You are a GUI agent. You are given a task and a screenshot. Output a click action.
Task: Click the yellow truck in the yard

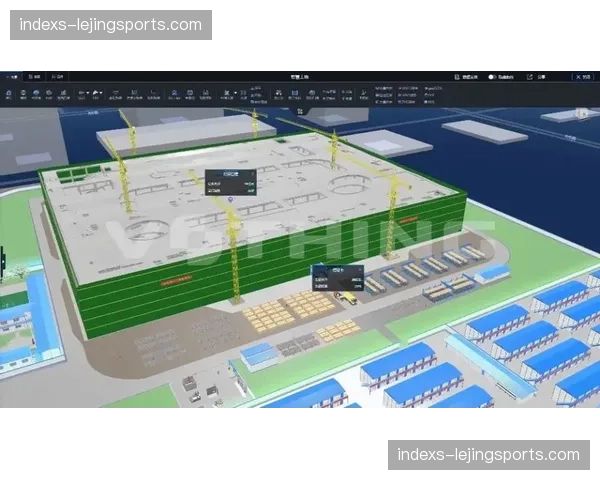(x=348, y=297)
